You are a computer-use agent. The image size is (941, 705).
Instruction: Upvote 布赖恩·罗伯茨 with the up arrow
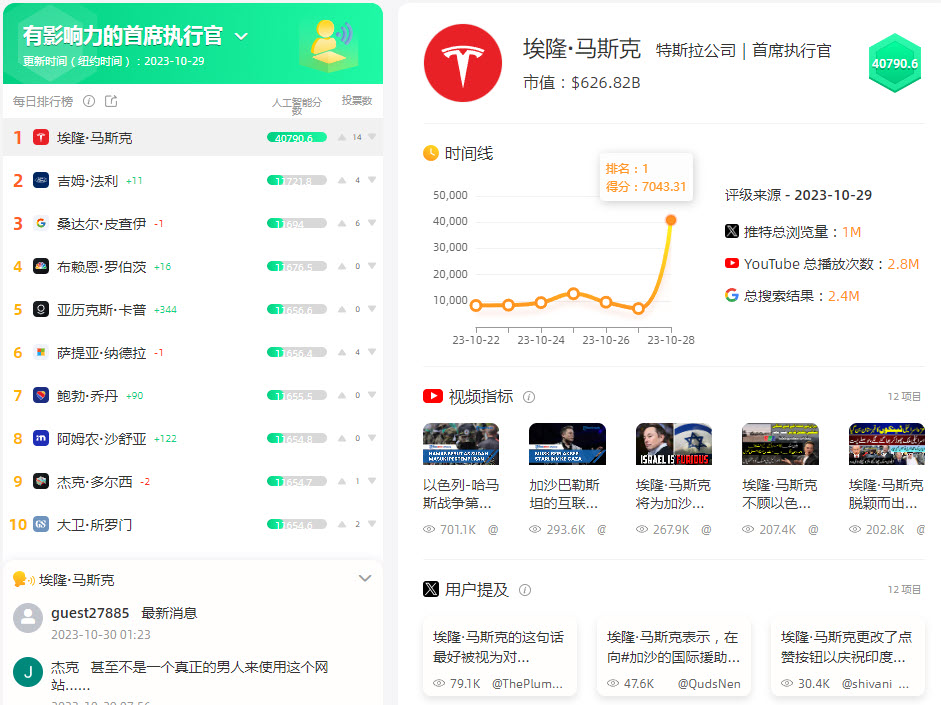click(x=341, y=266)
